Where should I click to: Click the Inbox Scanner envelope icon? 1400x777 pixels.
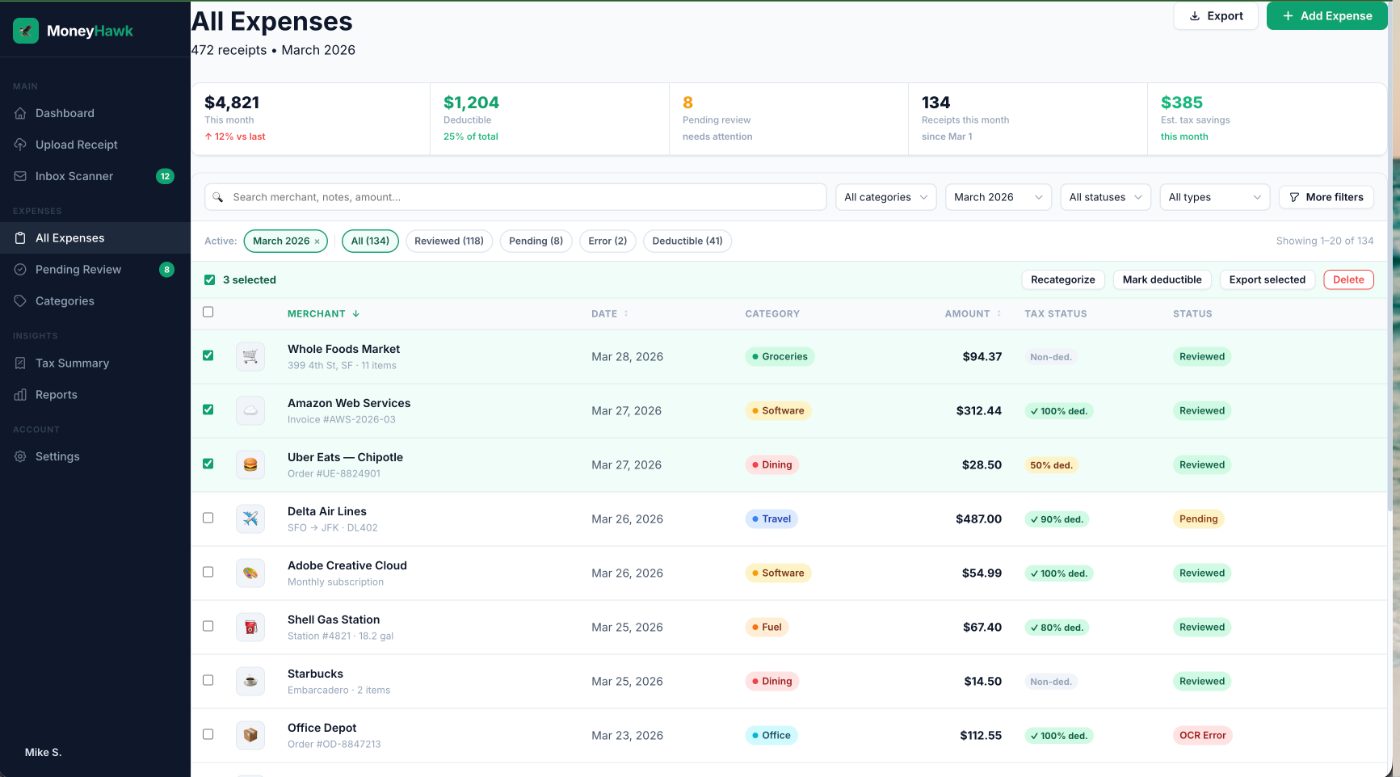pos(20,176)
